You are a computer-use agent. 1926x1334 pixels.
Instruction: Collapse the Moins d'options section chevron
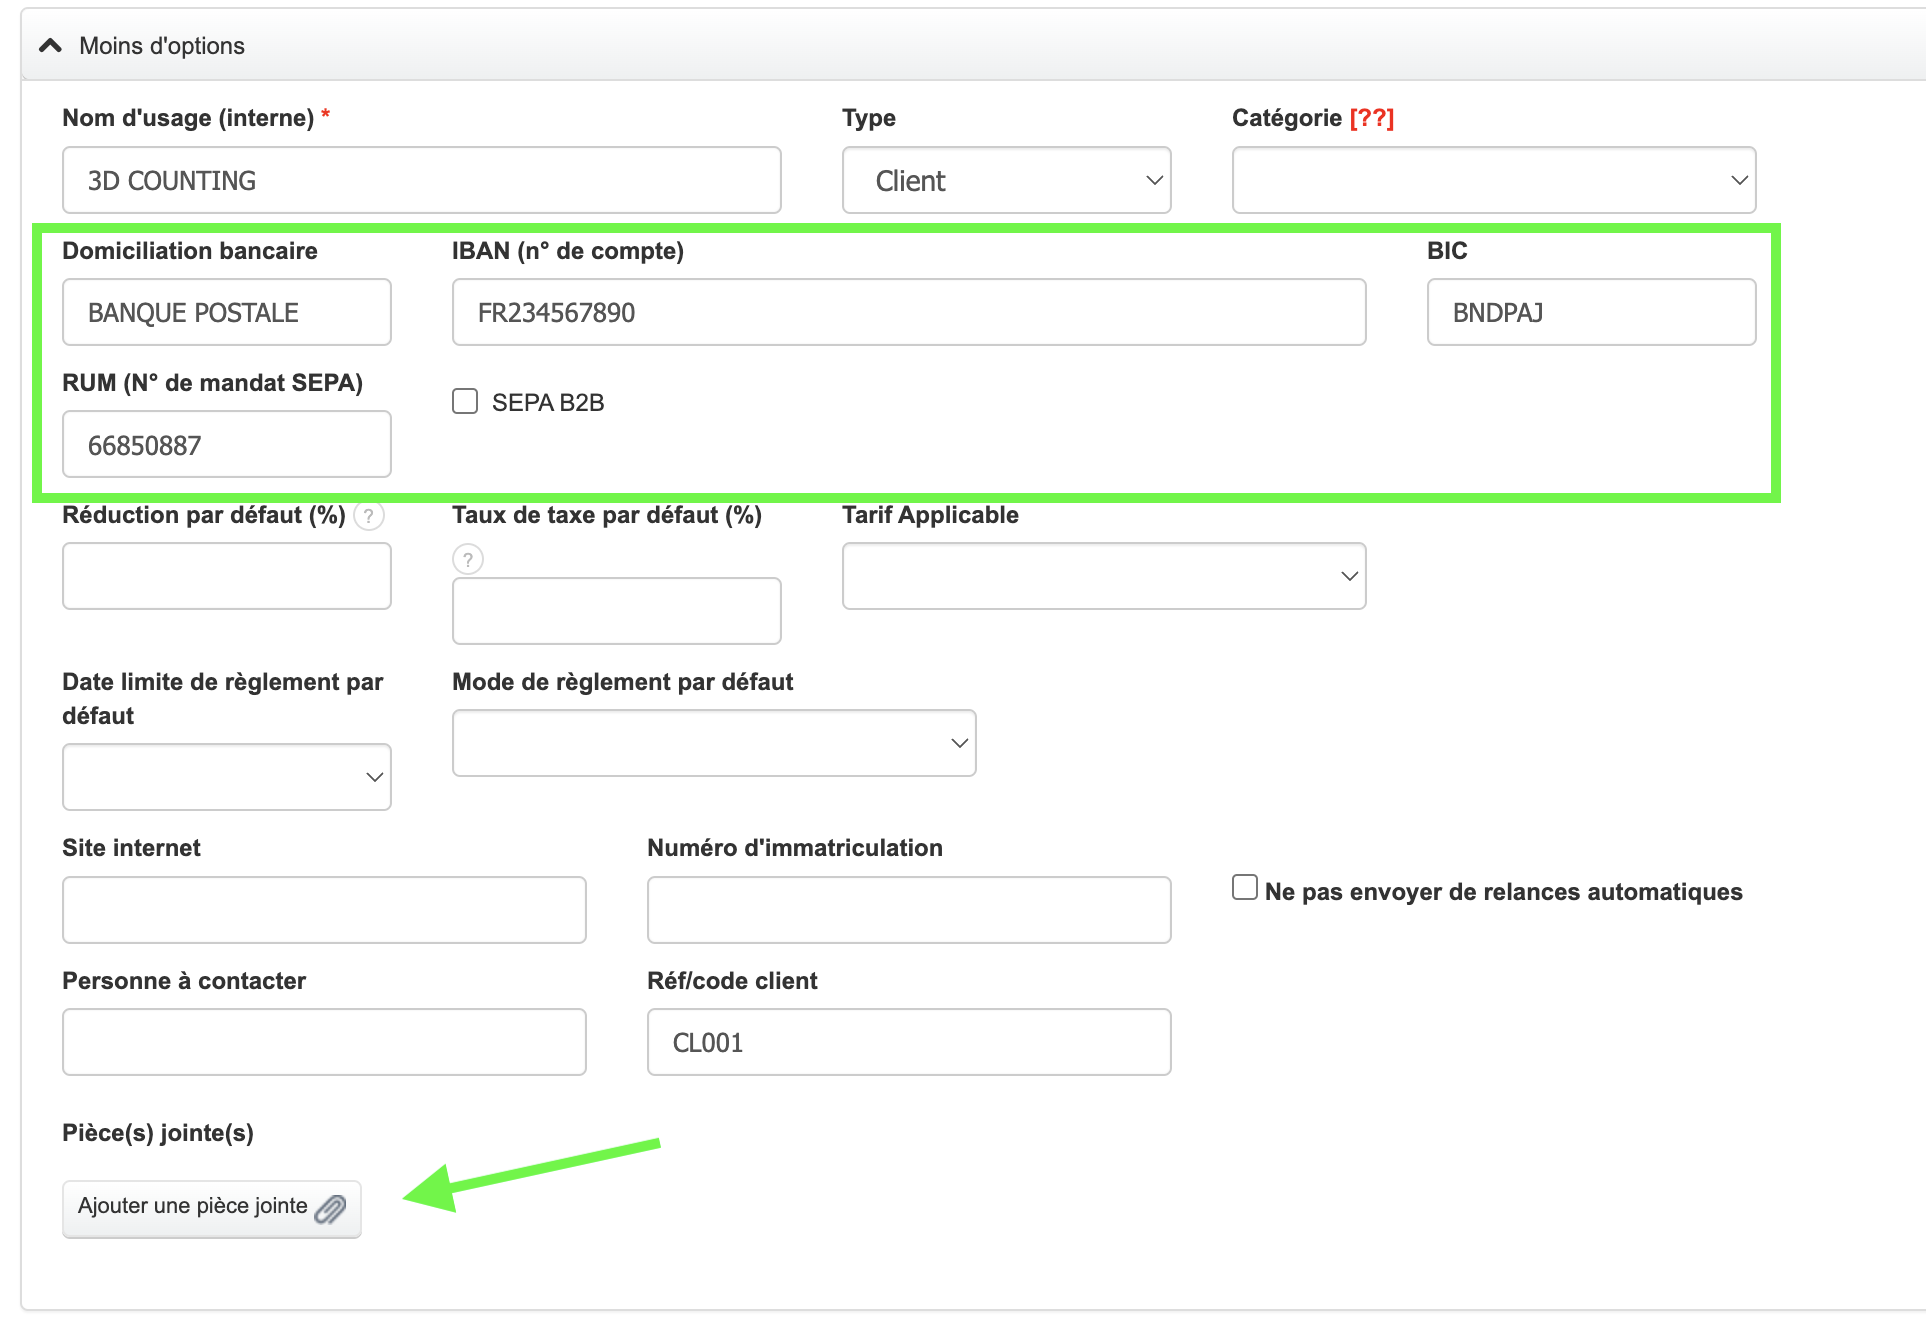(51, 45)
